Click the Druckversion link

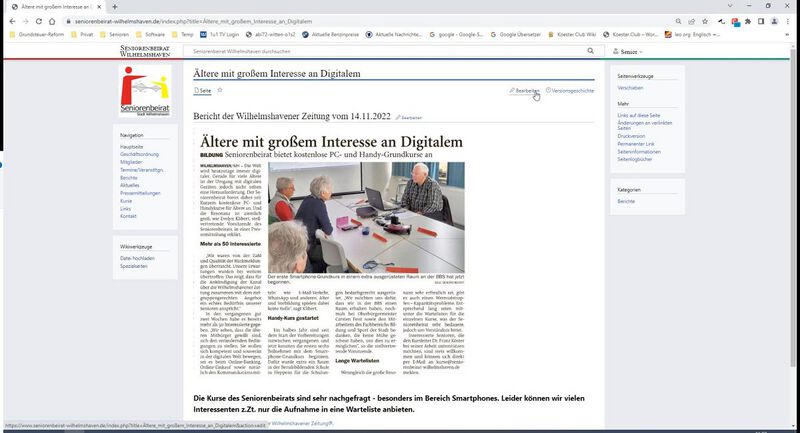[633, 136]
